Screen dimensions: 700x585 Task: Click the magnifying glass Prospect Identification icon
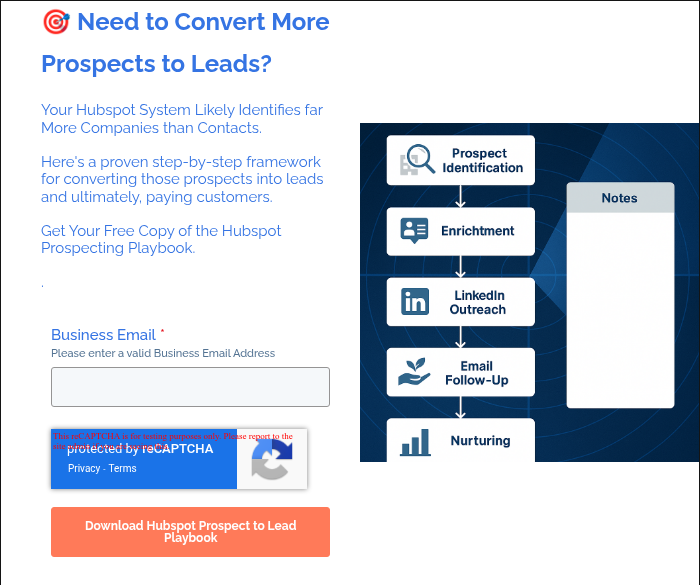coord(417,159)
